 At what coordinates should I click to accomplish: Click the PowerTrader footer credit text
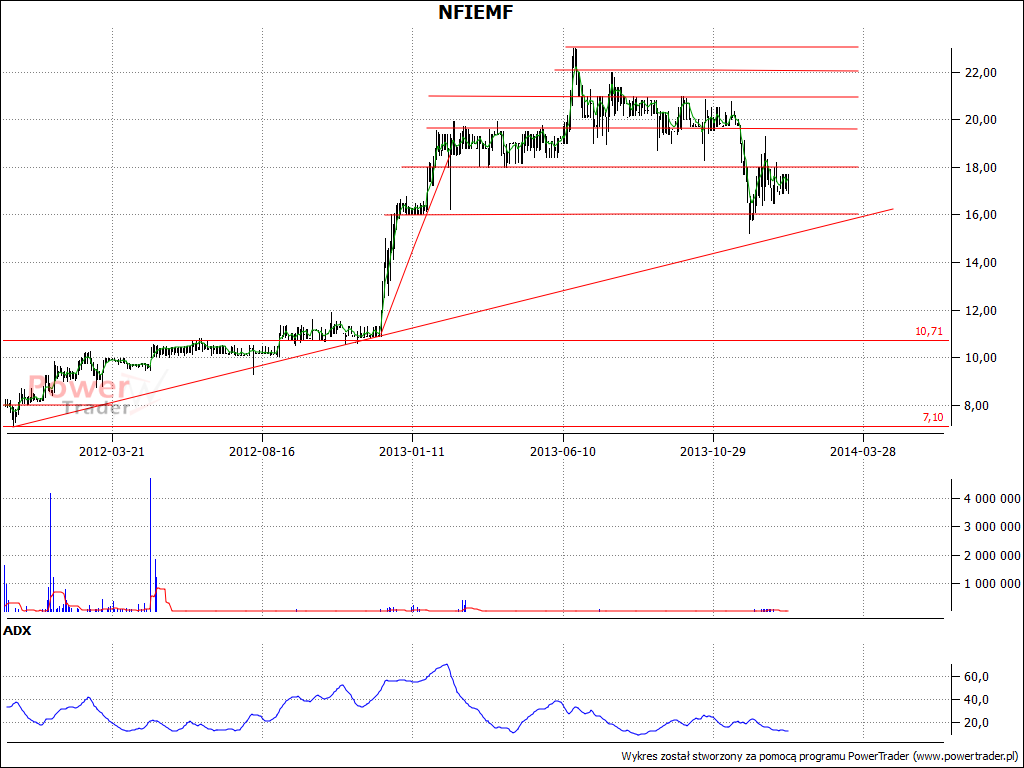[x=819, y=756]
